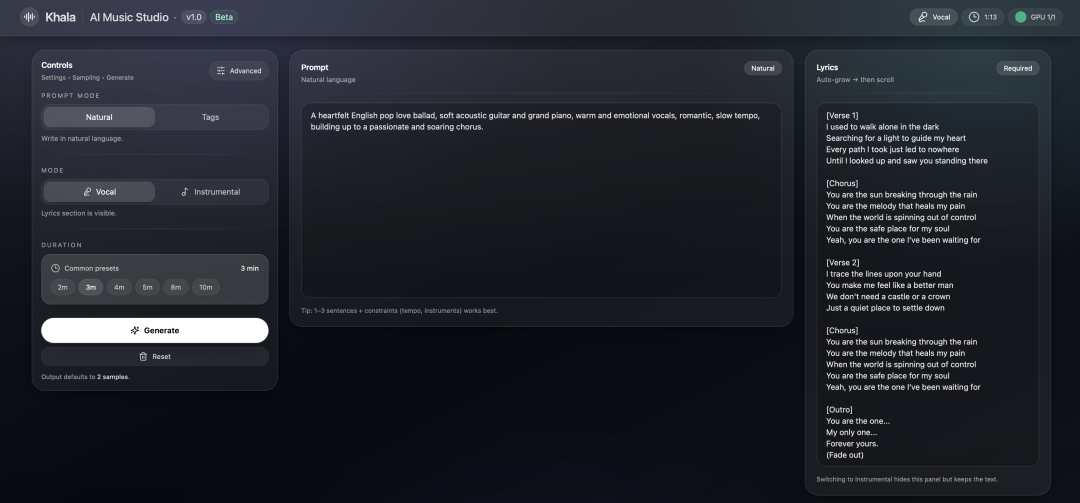Click the trash icon on Reset

click(x=143, y=357)
